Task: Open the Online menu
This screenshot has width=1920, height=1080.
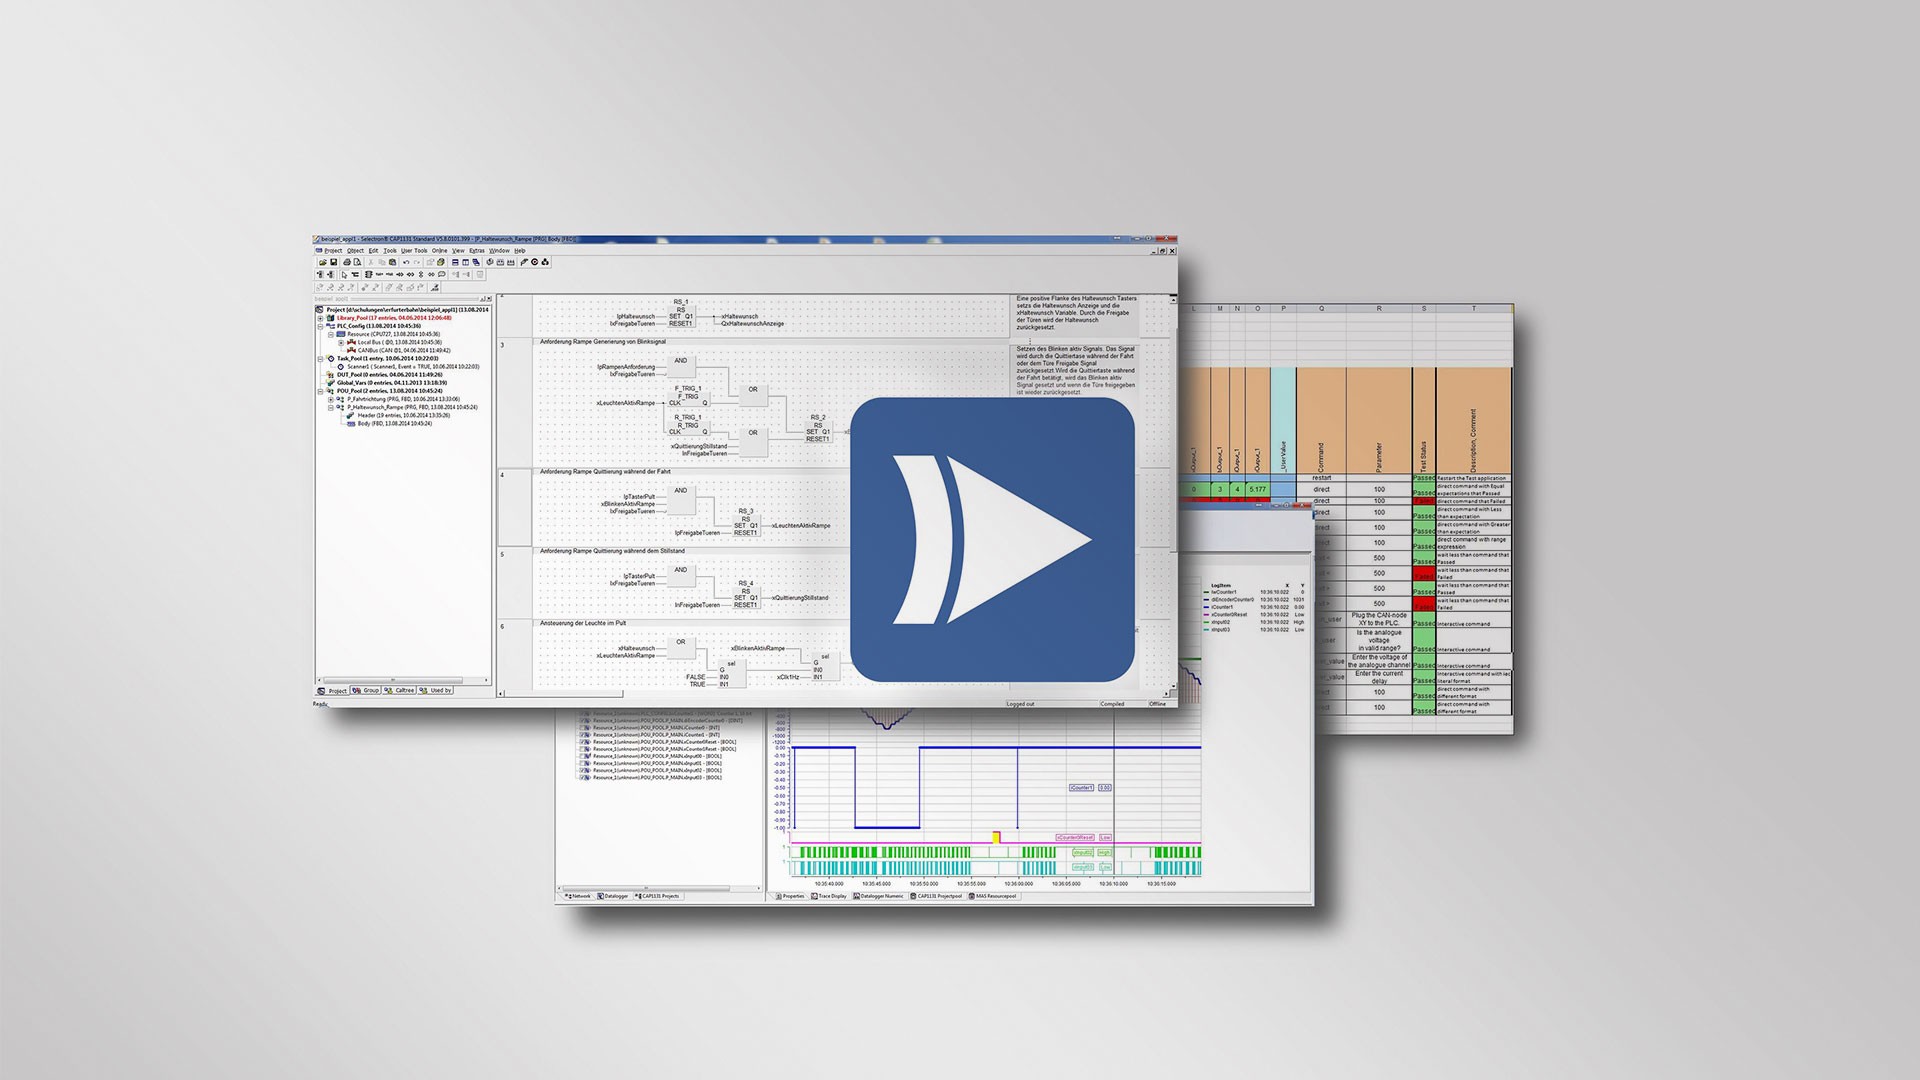Action: pos(439,251)
